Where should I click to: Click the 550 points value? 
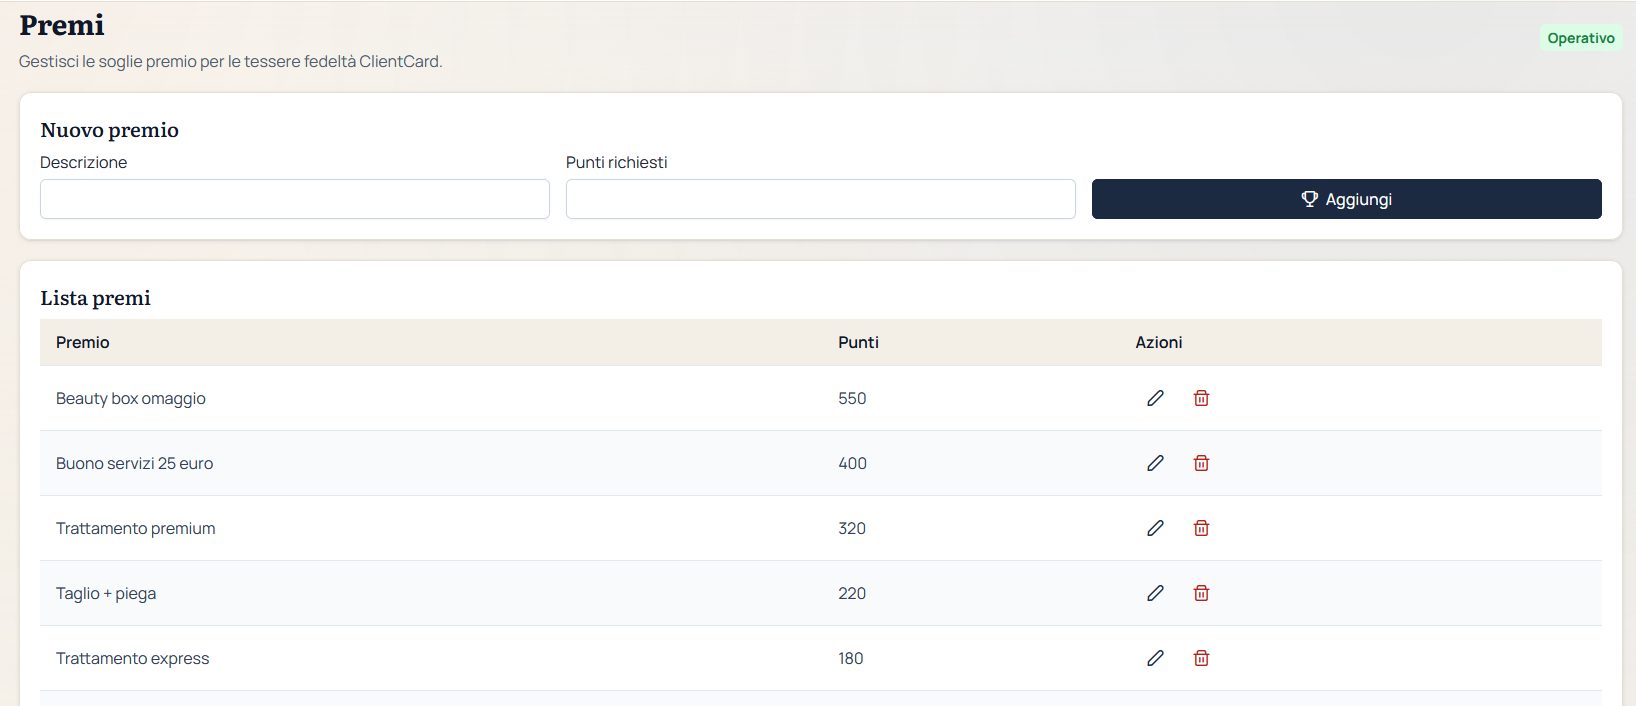[x=852, y=398]
